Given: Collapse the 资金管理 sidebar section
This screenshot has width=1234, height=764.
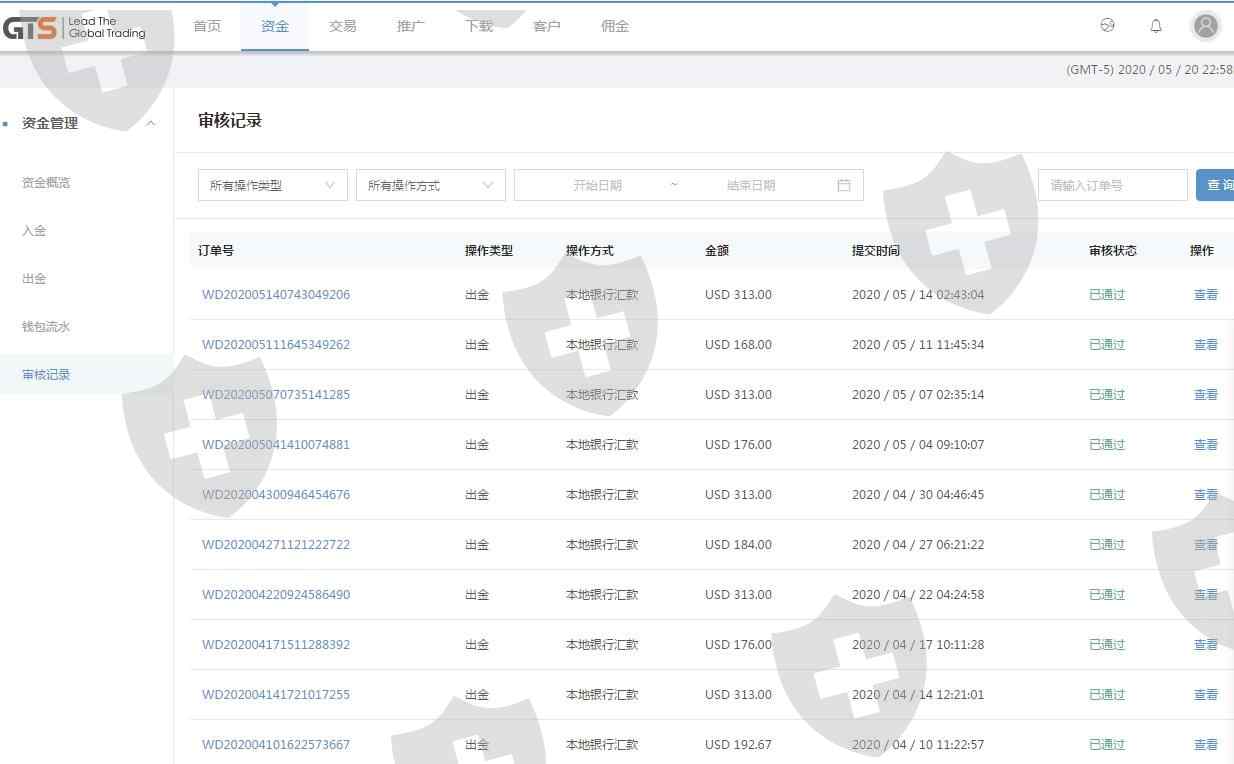Looking at the screenshot, I should pyautogui.click(x=151, y=123).
